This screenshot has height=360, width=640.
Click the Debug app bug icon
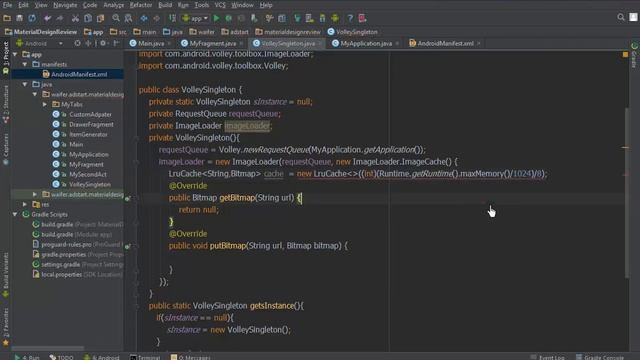pos(229,18)
